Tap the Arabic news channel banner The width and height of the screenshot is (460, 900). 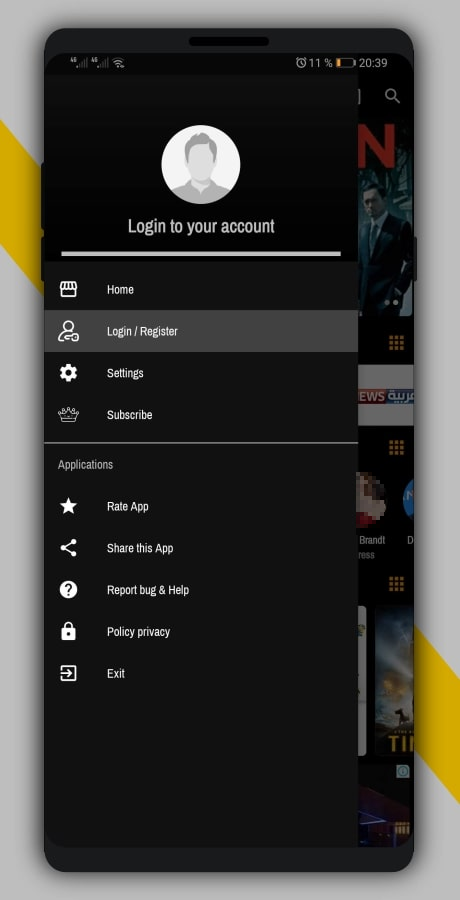[x=386, y=395]
